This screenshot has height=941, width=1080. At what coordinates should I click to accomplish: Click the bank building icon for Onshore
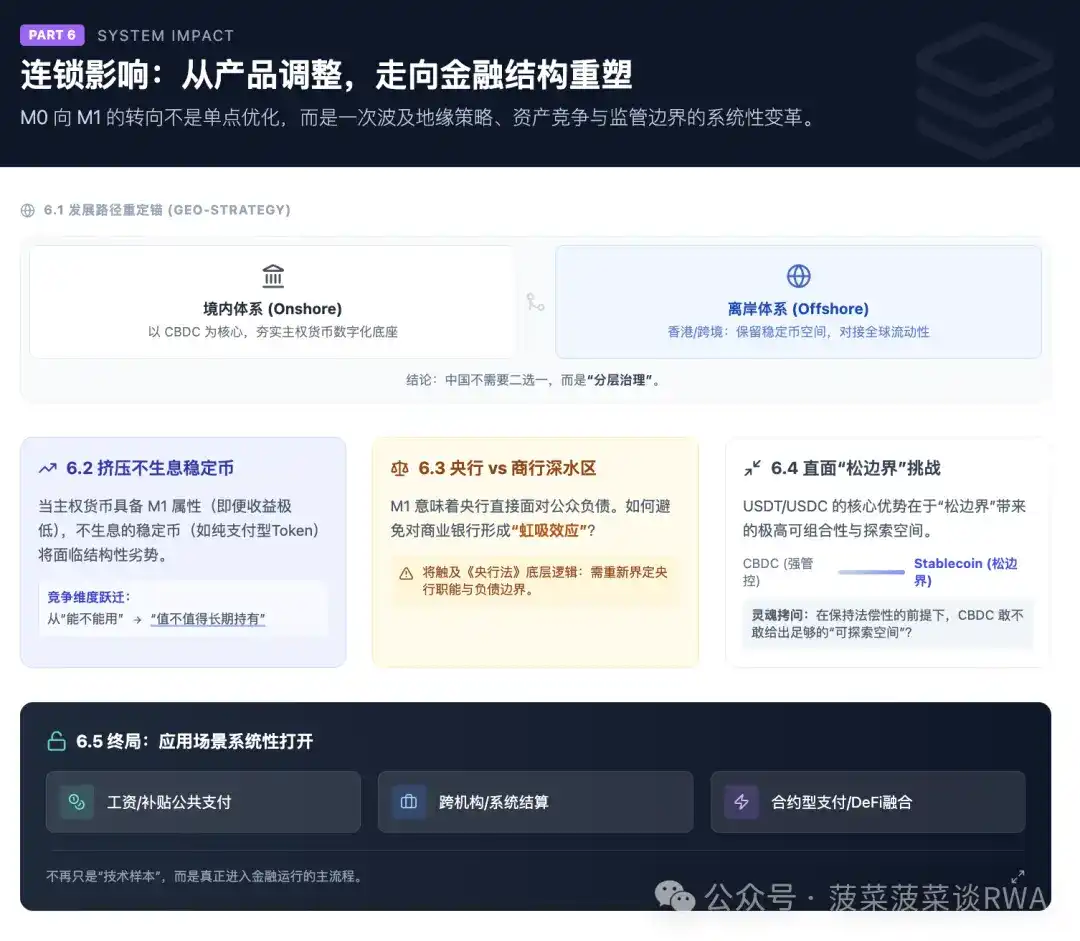point(272,276)
